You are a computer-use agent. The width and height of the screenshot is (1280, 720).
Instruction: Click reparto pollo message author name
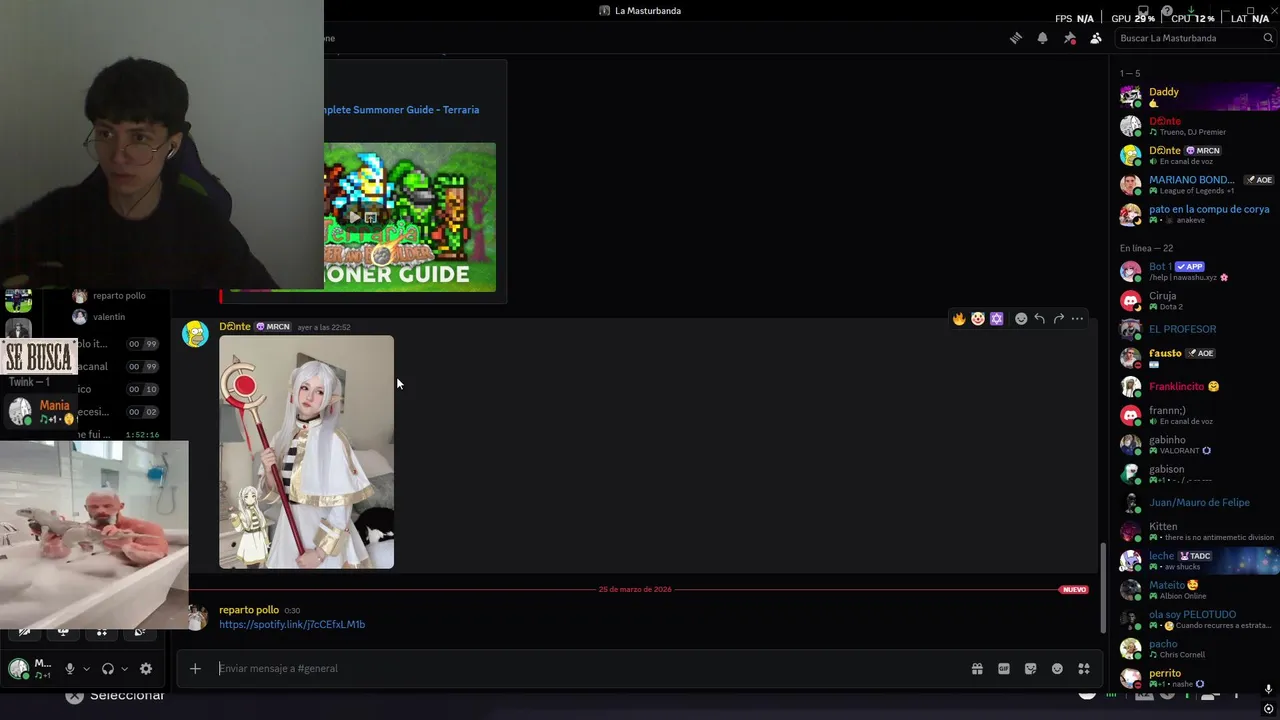pos(249,610)
